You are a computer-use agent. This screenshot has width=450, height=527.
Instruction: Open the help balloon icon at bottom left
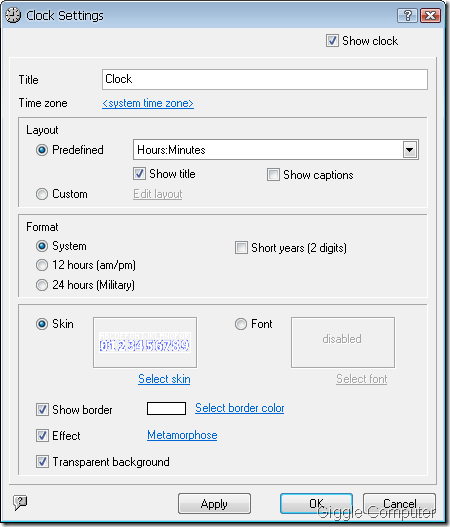[x=20, y=503]
